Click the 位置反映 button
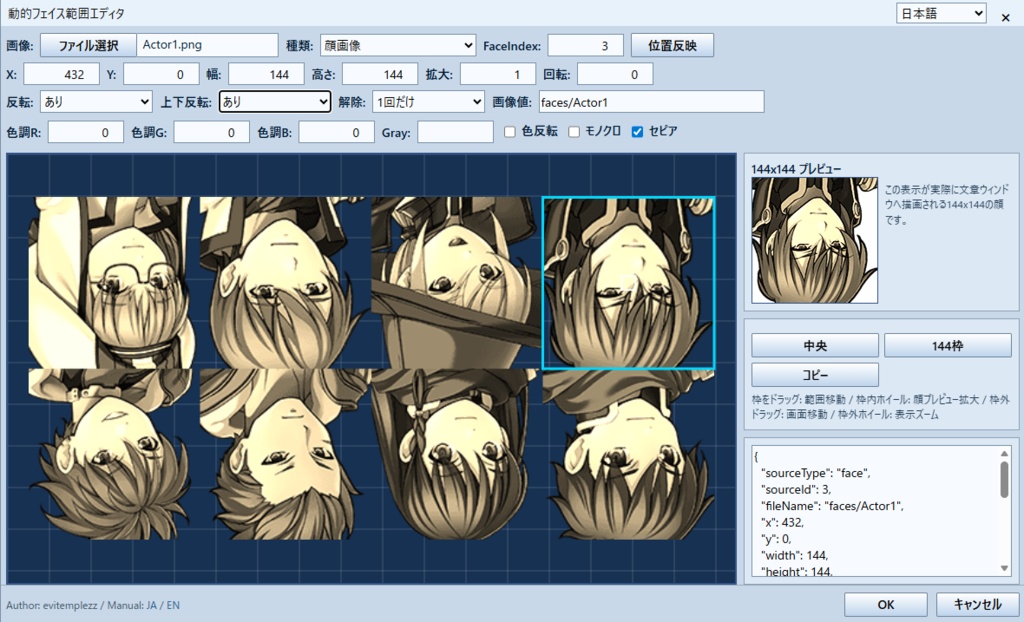The image size is (1024, 622). 672,46
